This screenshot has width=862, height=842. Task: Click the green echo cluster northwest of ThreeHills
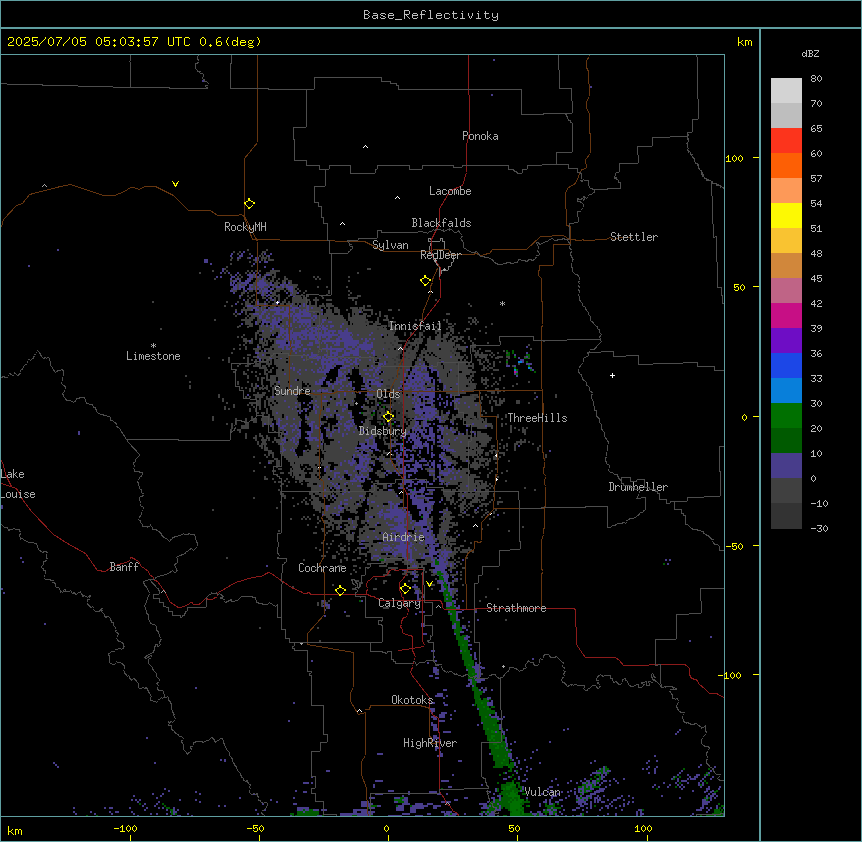tap(520, 361)
